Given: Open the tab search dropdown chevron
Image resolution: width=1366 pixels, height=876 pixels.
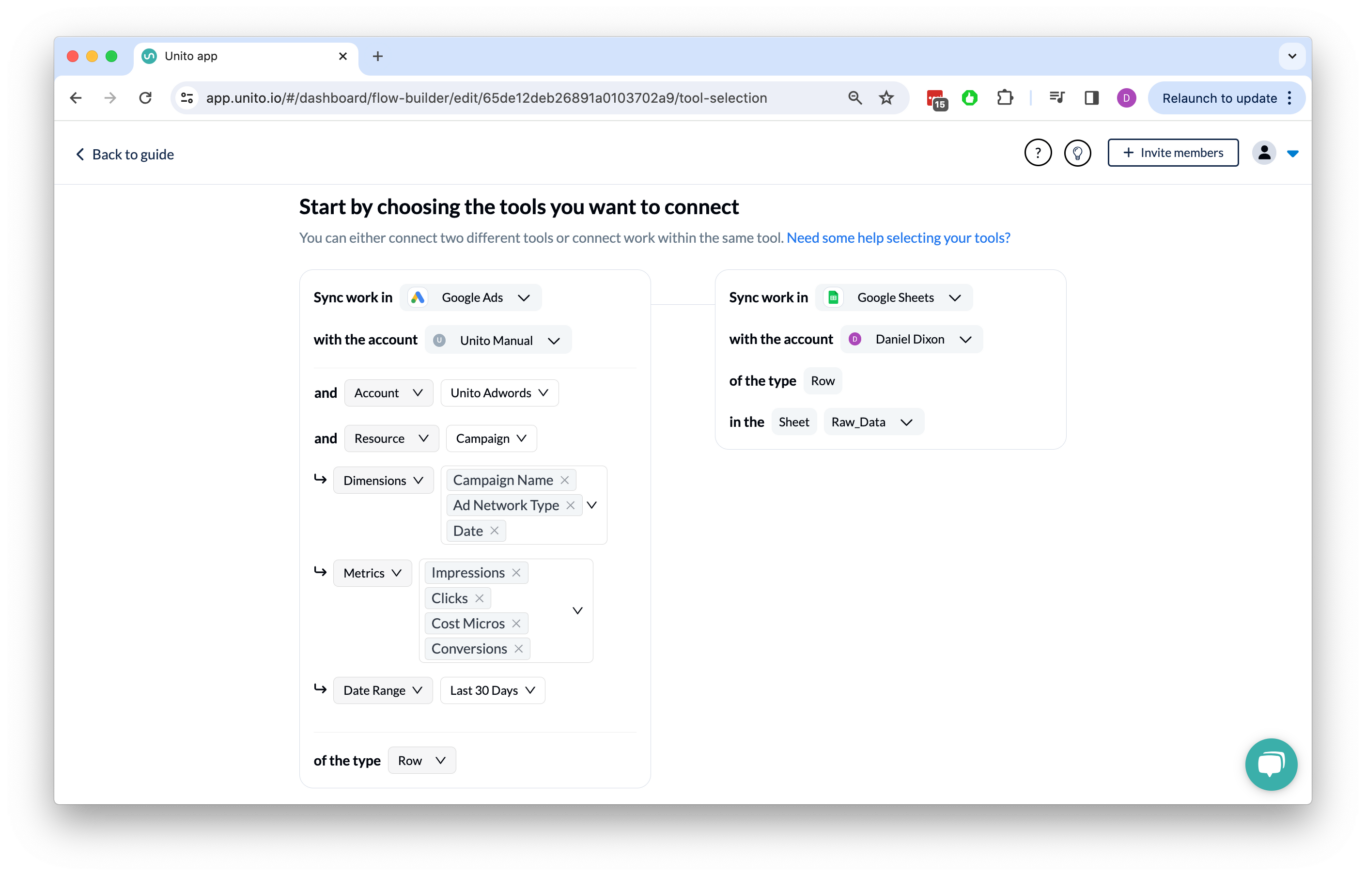Looking at the screenshot, I should click(1292, 56).
